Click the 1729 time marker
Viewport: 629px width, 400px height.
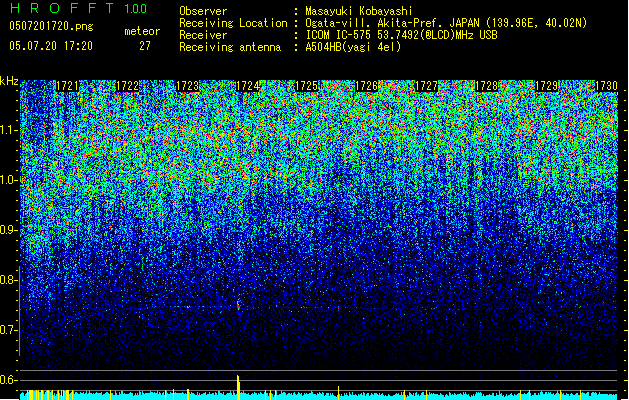(x=547, y=86)
